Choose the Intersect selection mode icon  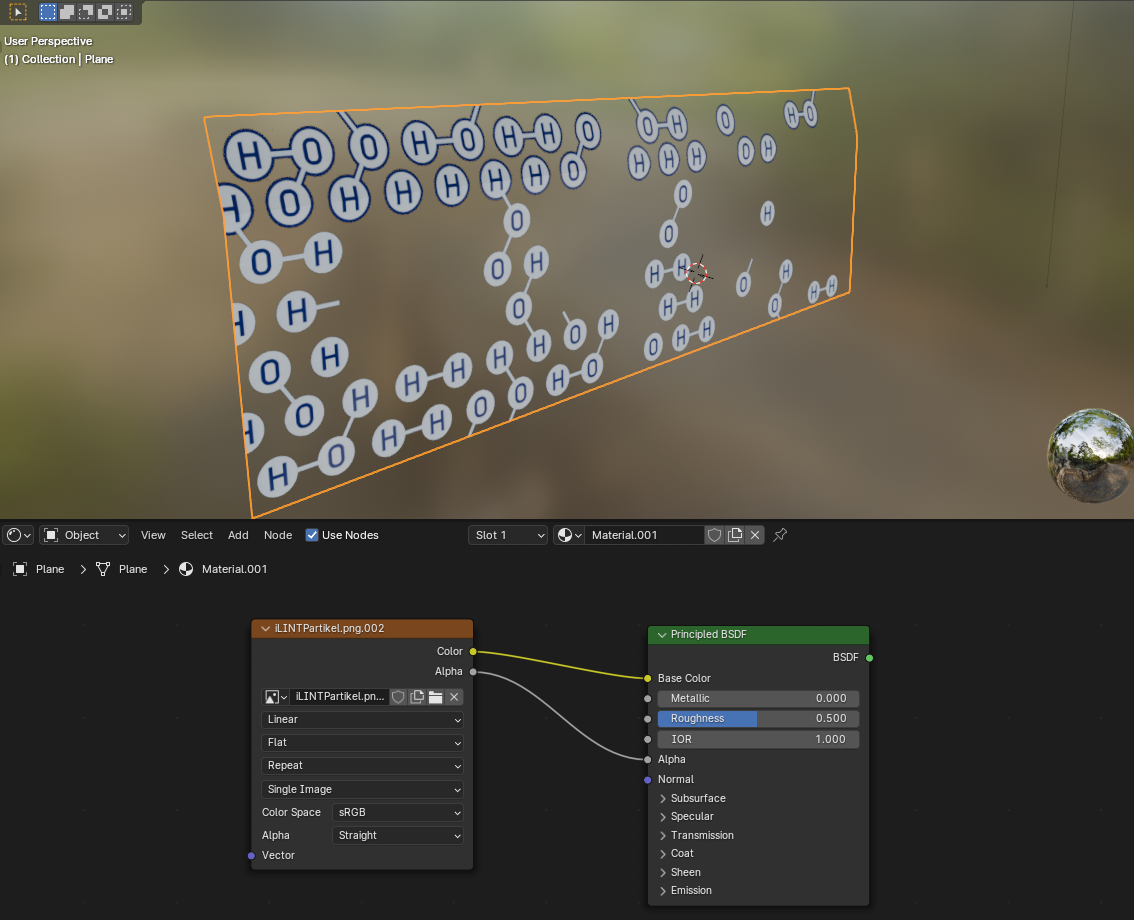(x=124, y=12)
